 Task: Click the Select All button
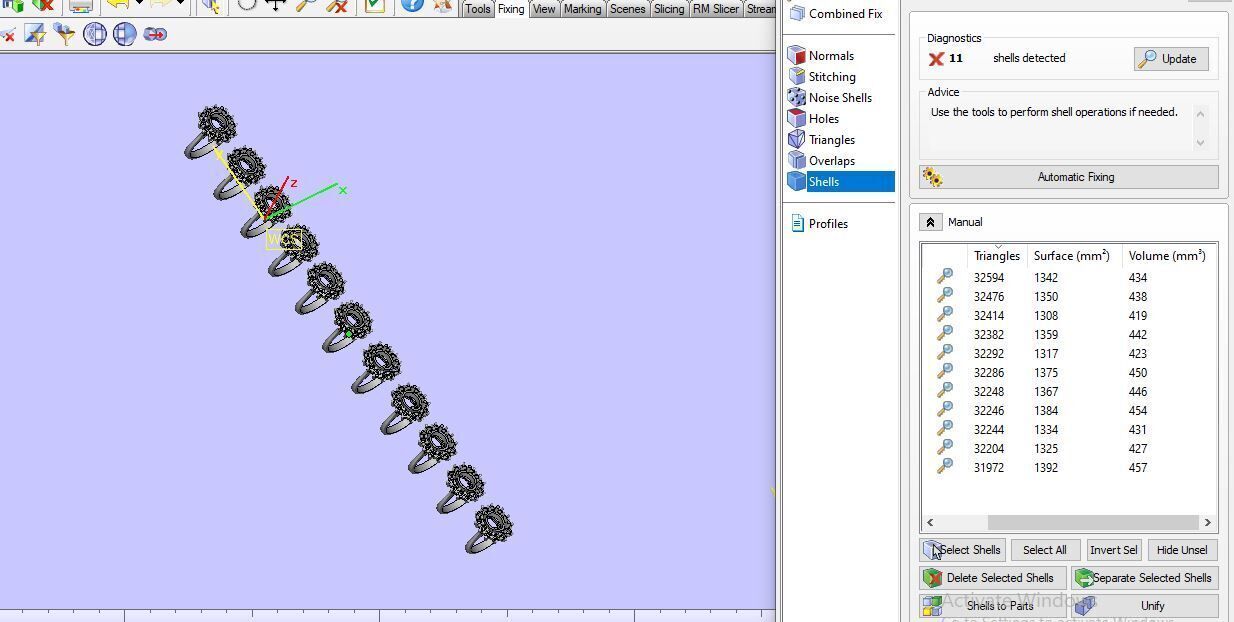pos(1044,550)
